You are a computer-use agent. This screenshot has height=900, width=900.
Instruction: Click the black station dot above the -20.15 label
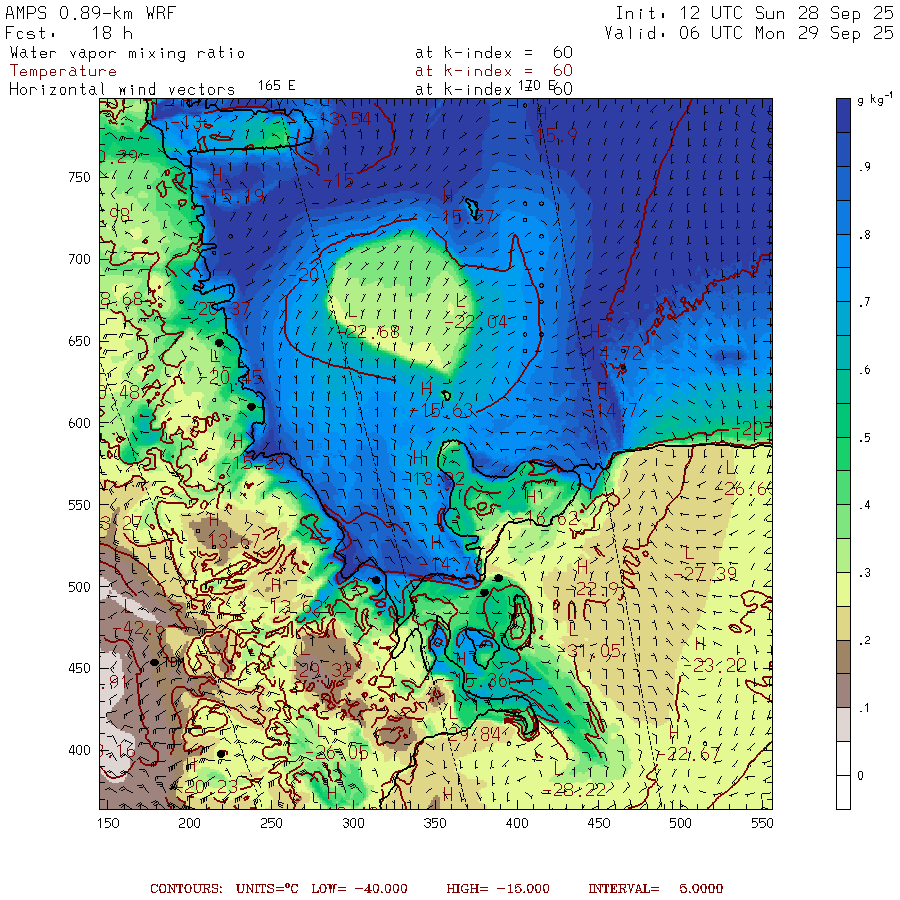click(x=219, y=343)
